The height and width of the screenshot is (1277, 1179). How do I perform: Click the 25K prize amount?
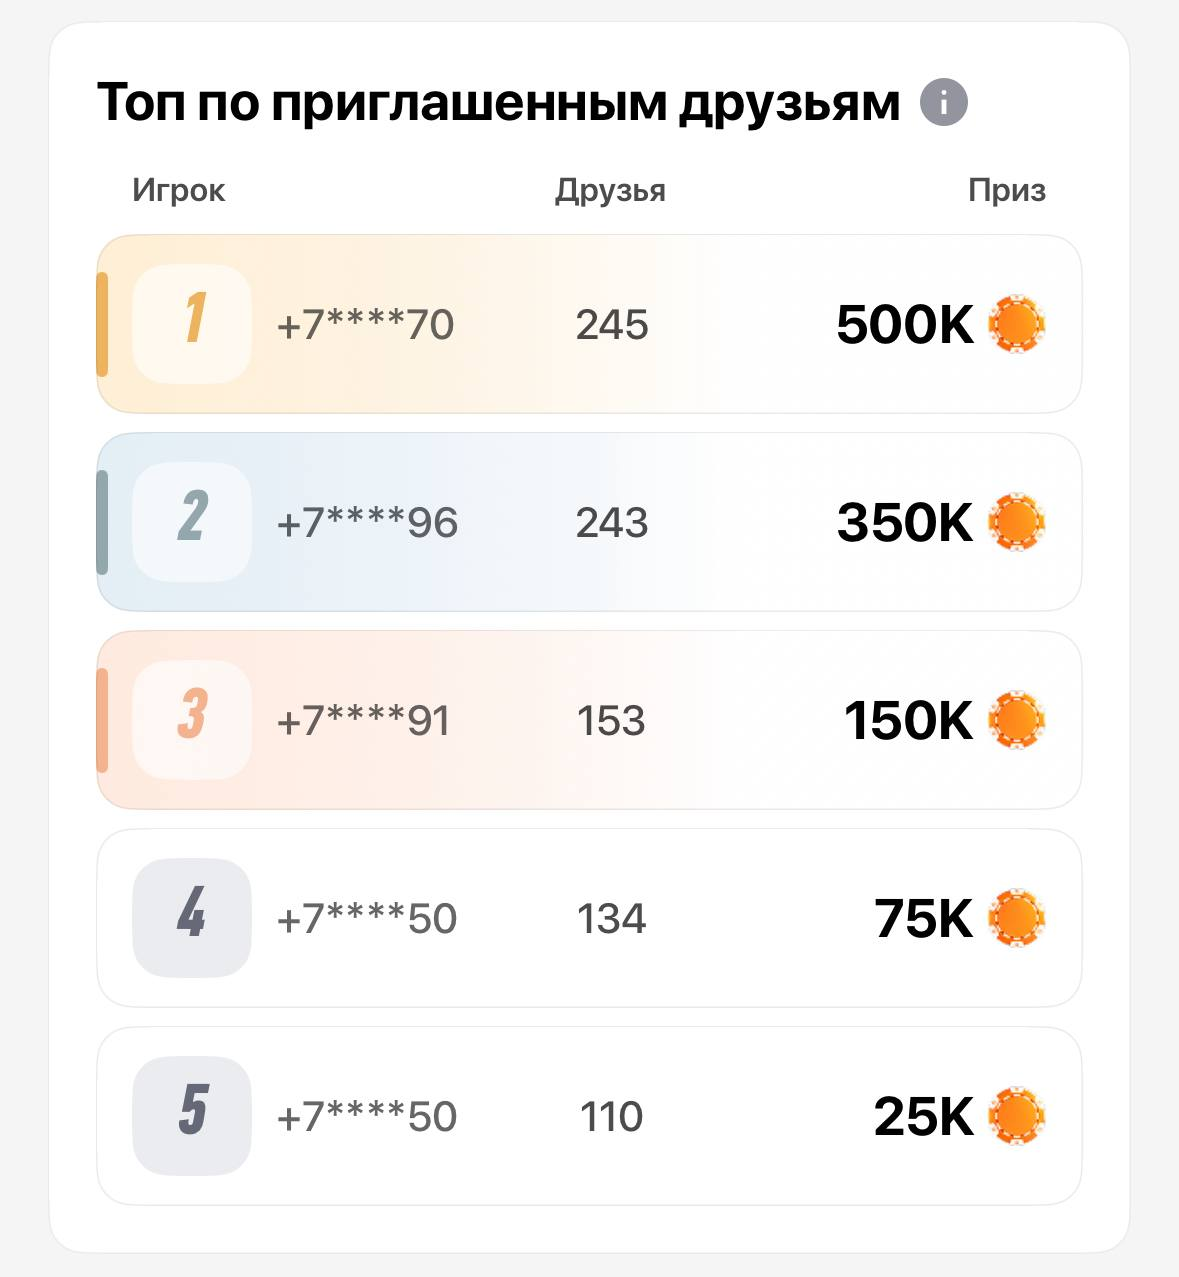924,1117
